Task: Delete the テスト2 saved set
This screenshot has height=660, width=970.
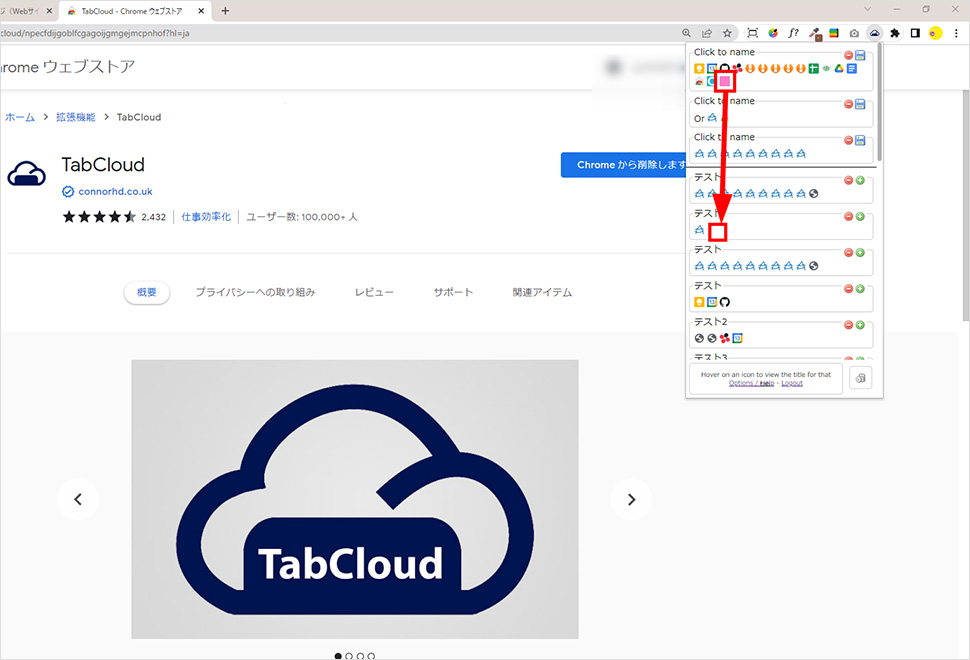Action: coord(849,325)
